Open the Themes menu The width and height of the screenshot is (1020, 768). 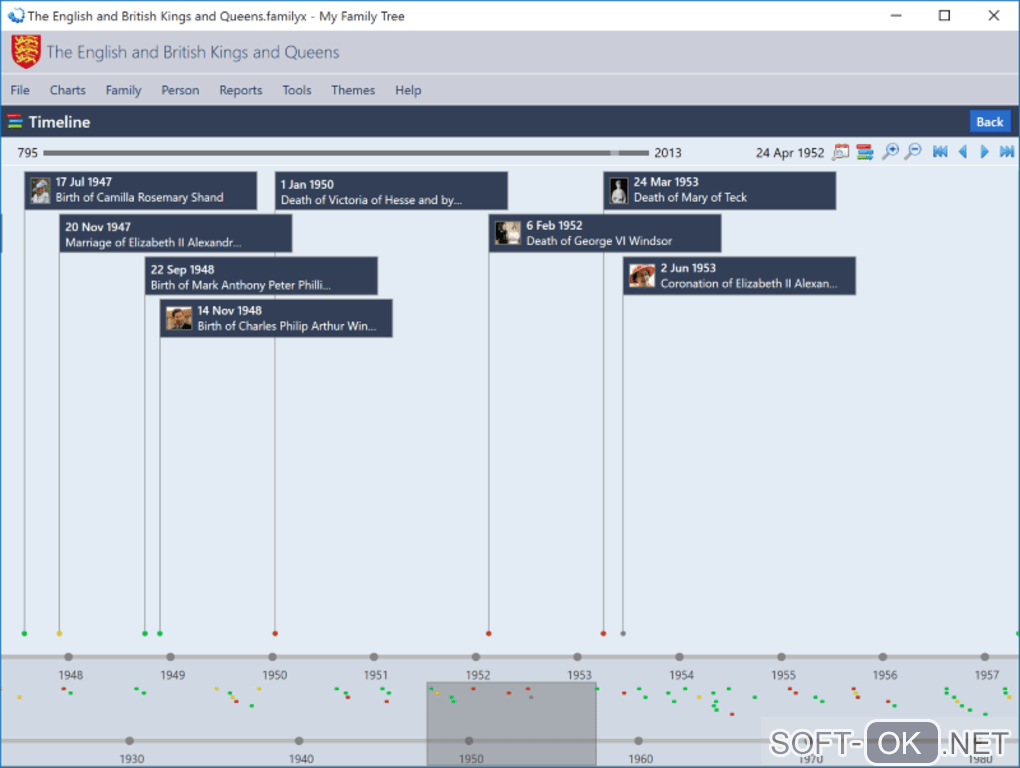click(353, 90)
